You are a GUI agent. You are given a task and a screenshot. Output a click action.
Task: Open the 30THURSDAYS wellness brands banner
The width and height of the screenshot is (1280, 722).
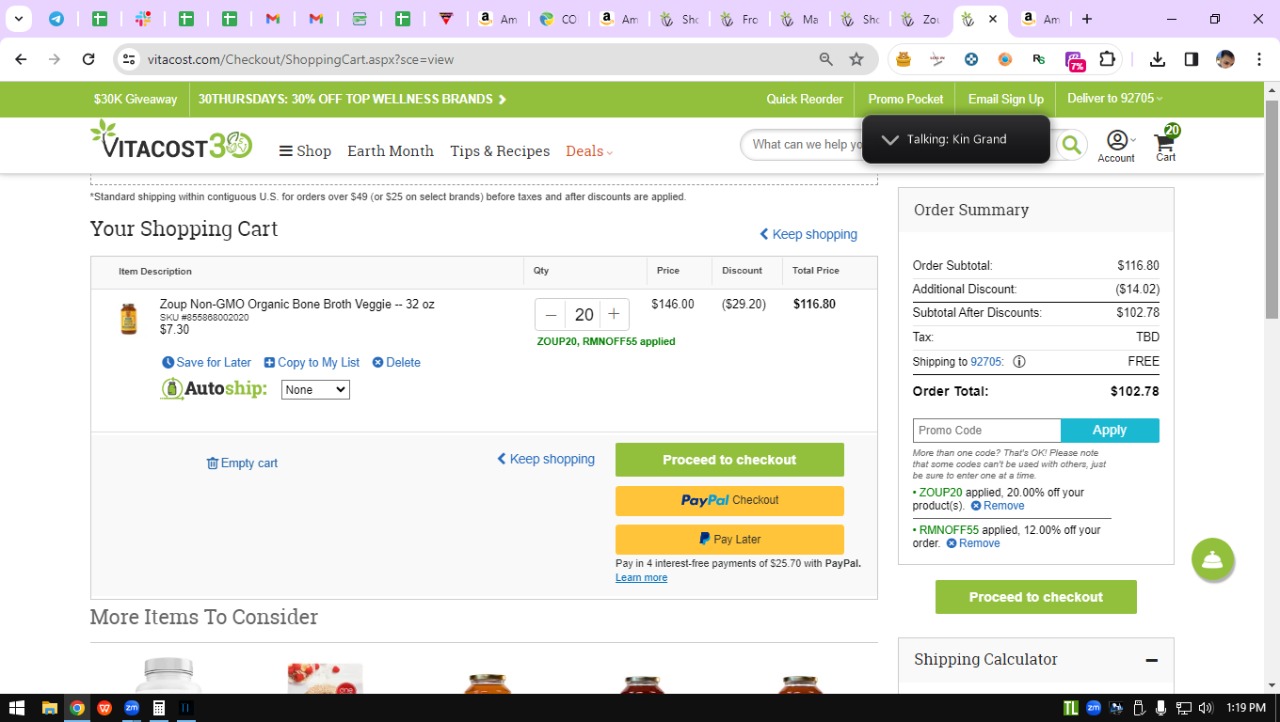click(x=352, y=99)
